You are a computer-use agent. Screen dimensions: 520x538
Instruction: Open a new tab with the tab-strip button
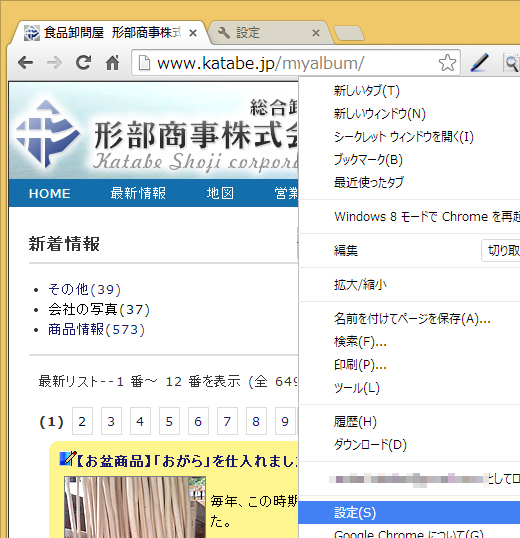pyautogui.click(x=348, y=33)
